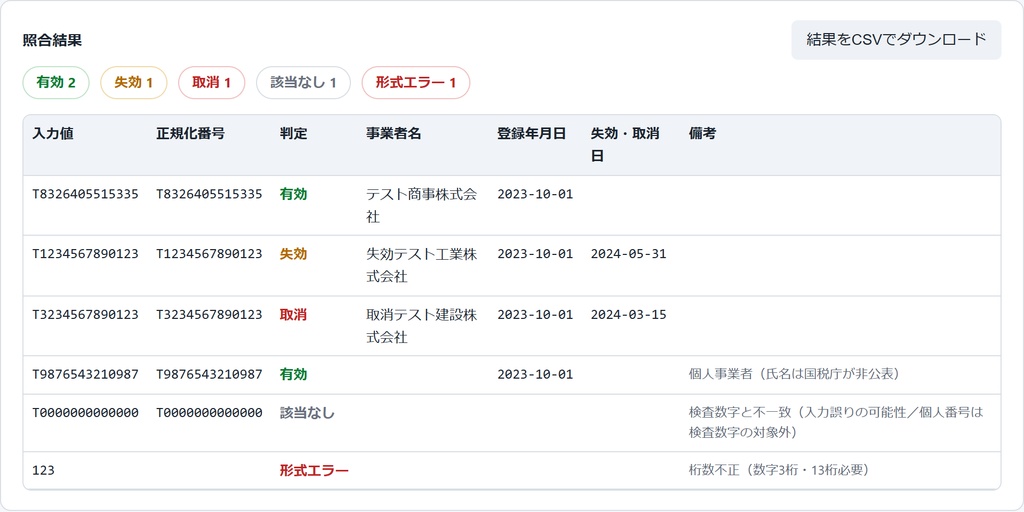
Task: Click the 失効 1 status chip
Action: pyautogui.click(x=133, y=83)
